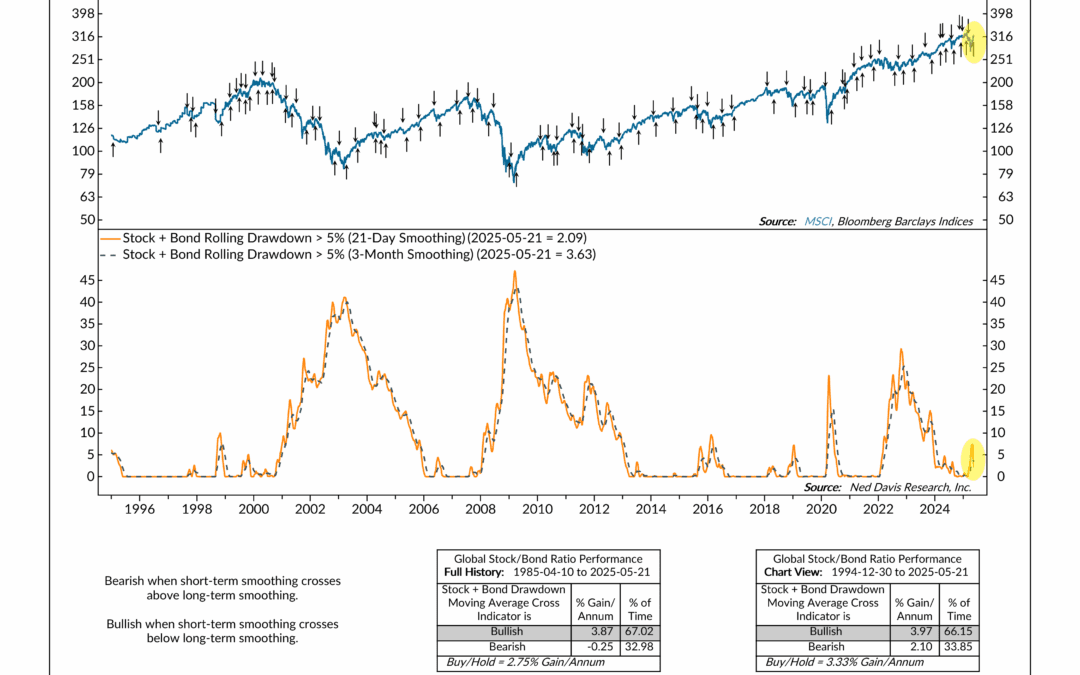This screenshot has width=1080, height=675.
Task: Click the yellow highlight on the drawdown chart
Action: tap(973, 458)
